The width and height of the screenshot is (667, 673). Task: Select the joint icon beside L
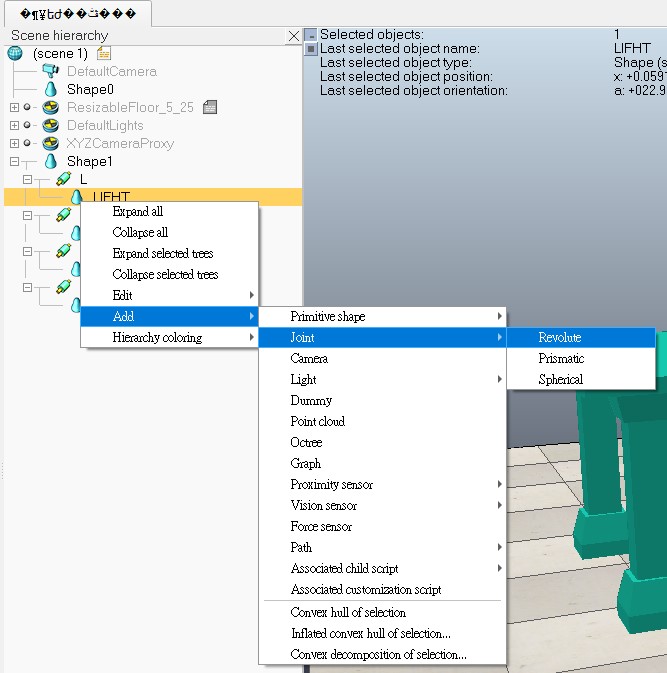pyautogui.click(x=64, y=179)
